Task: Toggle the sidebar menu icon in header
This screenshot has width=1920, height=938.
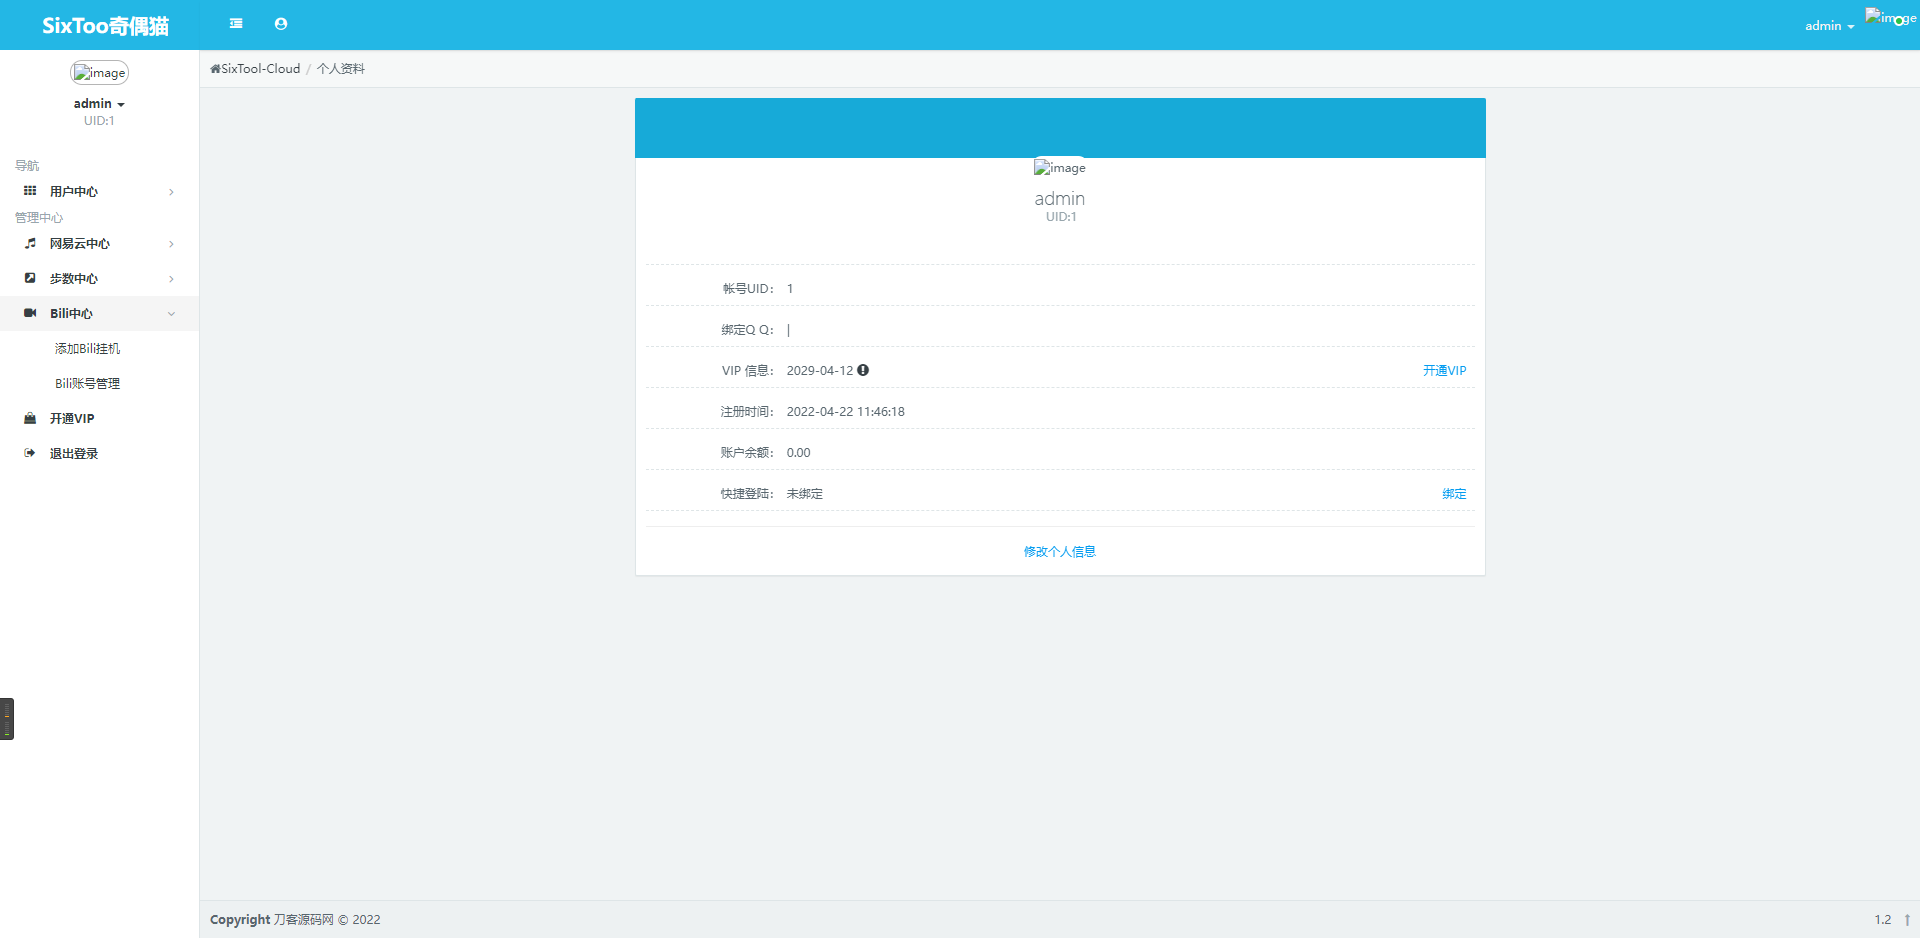Action: point(236,24)
